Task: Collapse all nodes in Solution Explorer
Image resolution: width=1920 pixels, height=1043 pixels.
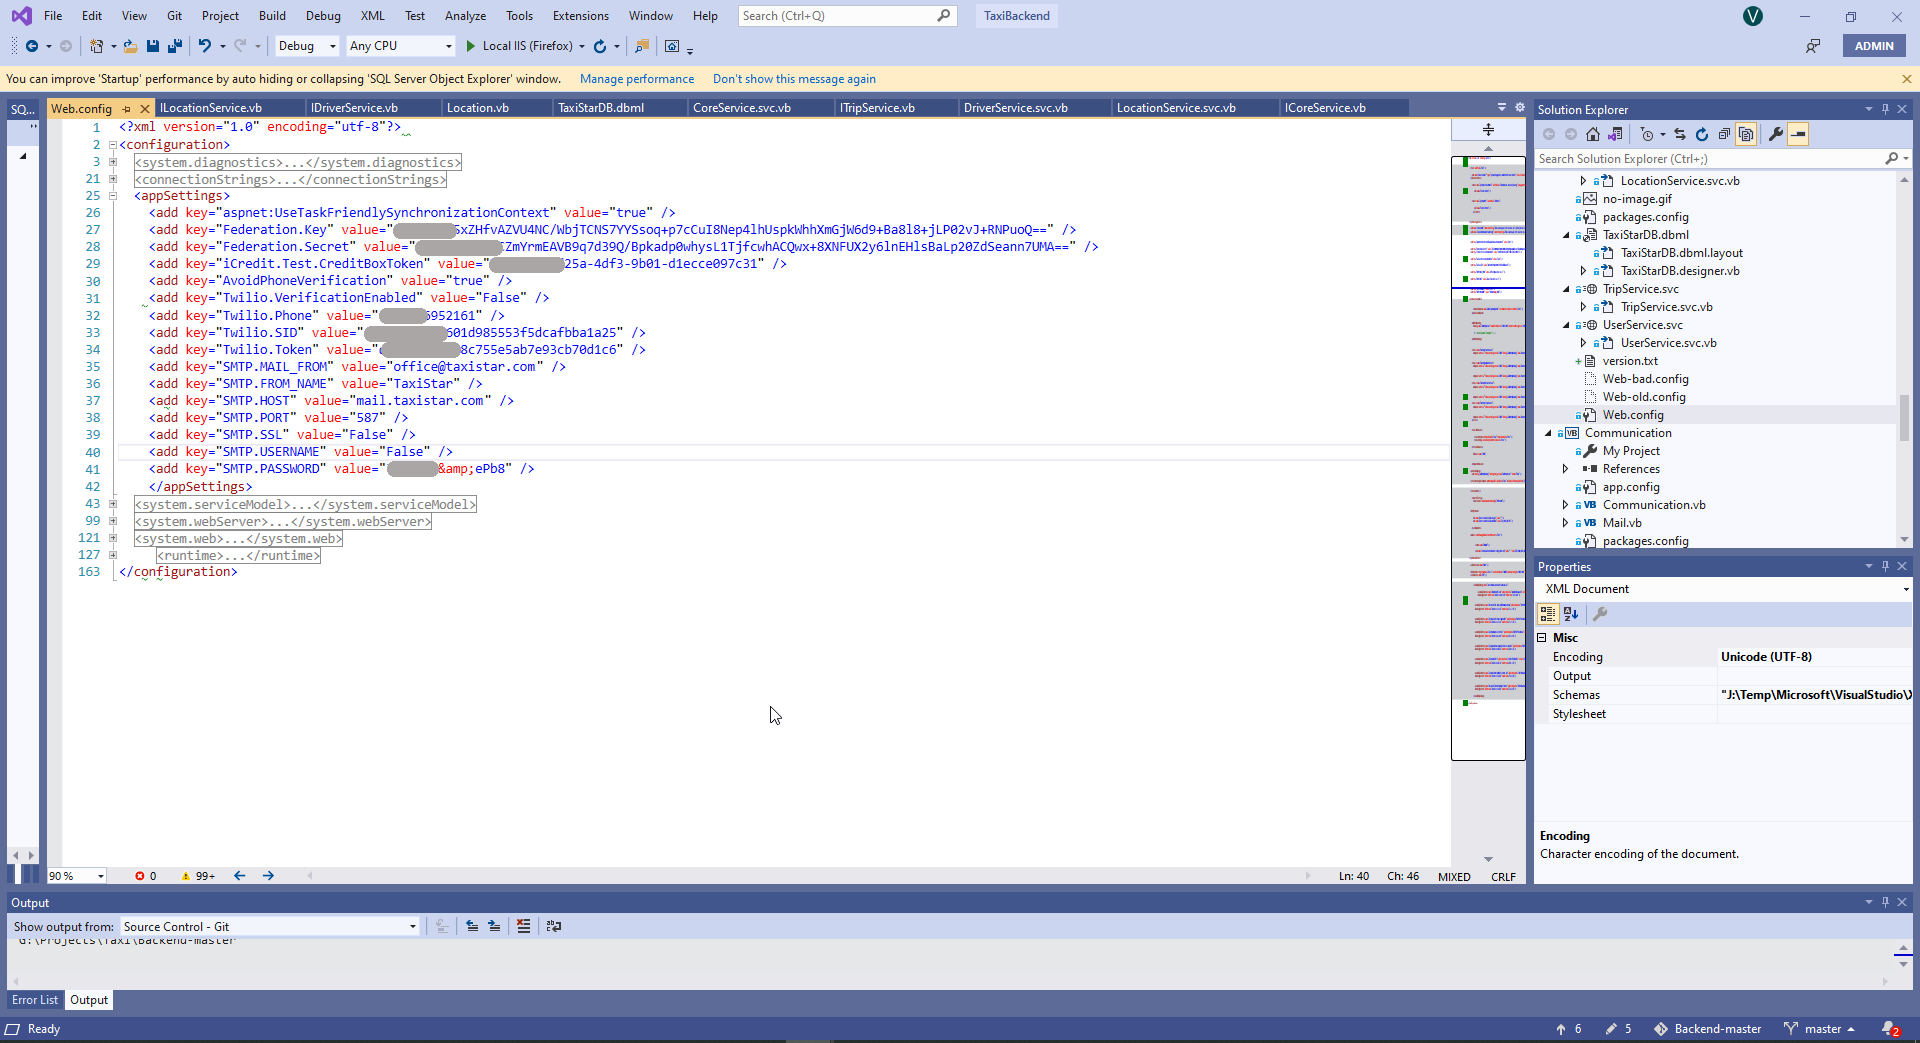Action: coord(1724,134)
